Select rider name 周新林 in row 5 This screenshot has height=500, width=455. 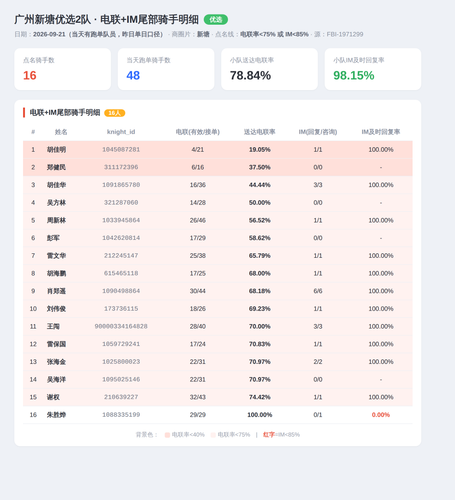point(56,220)
